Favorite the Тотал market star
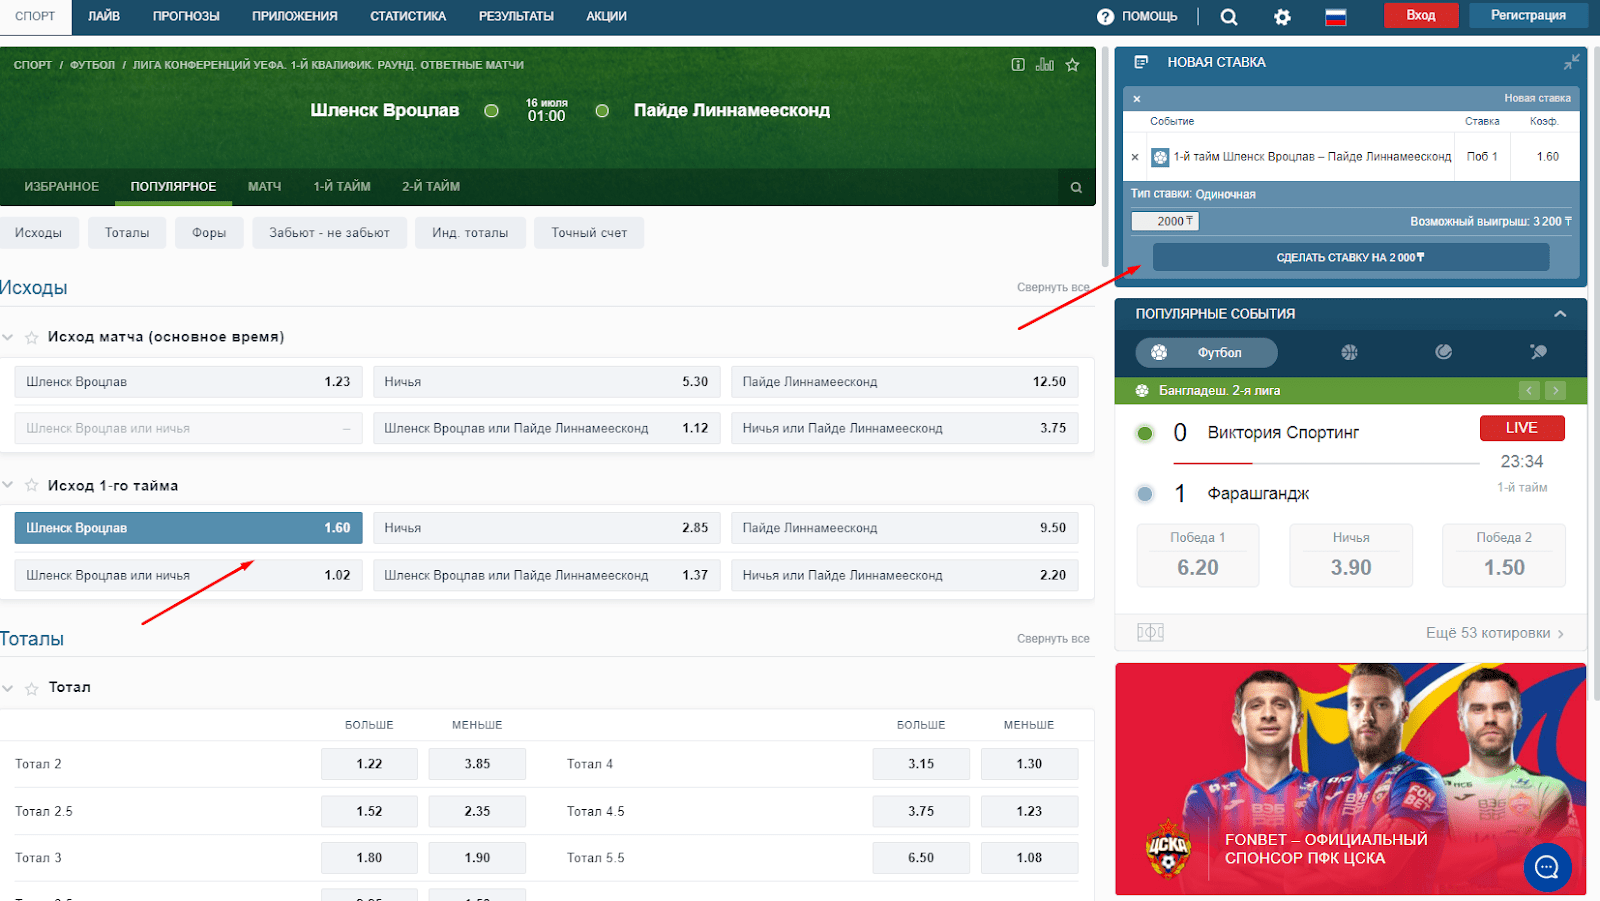The height and width of the screenshot is (901, 1600). coord(32,688)
